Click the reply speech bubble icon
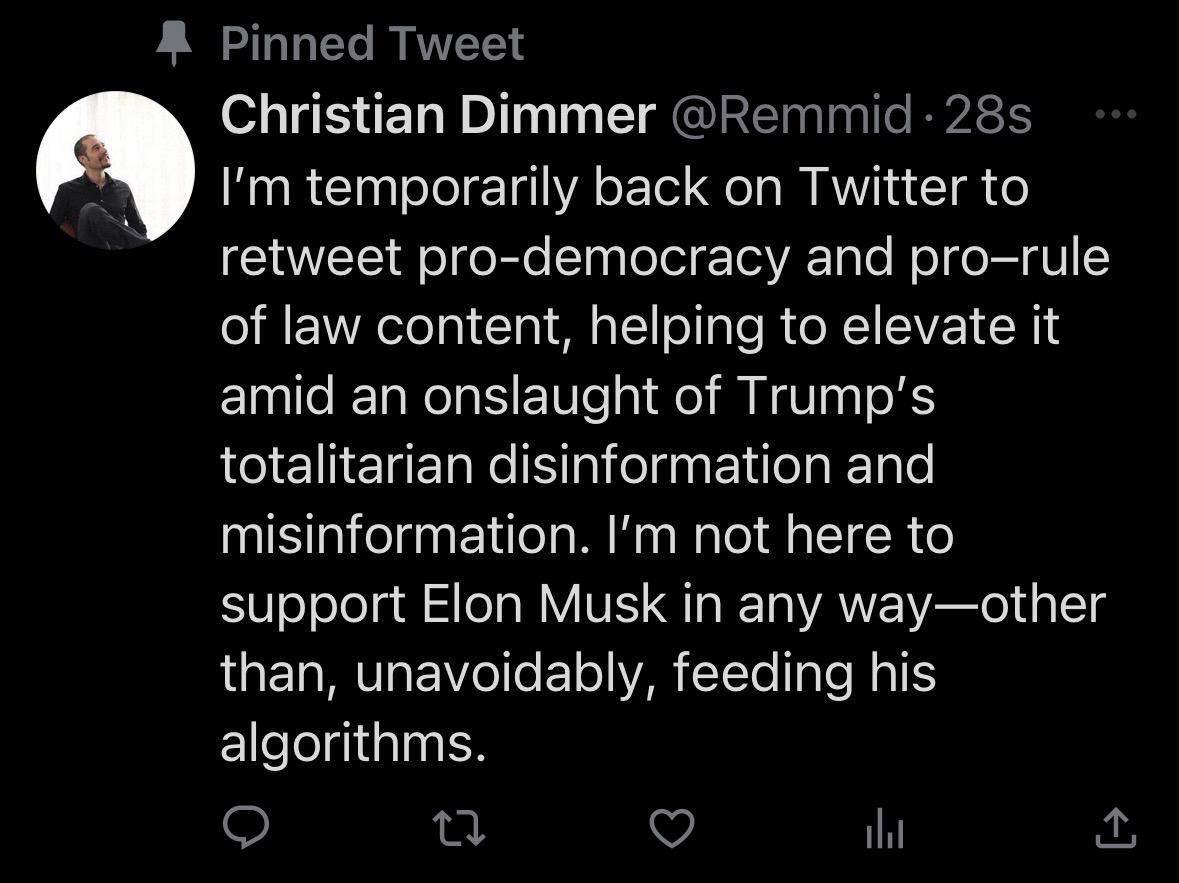 [245, 827]
